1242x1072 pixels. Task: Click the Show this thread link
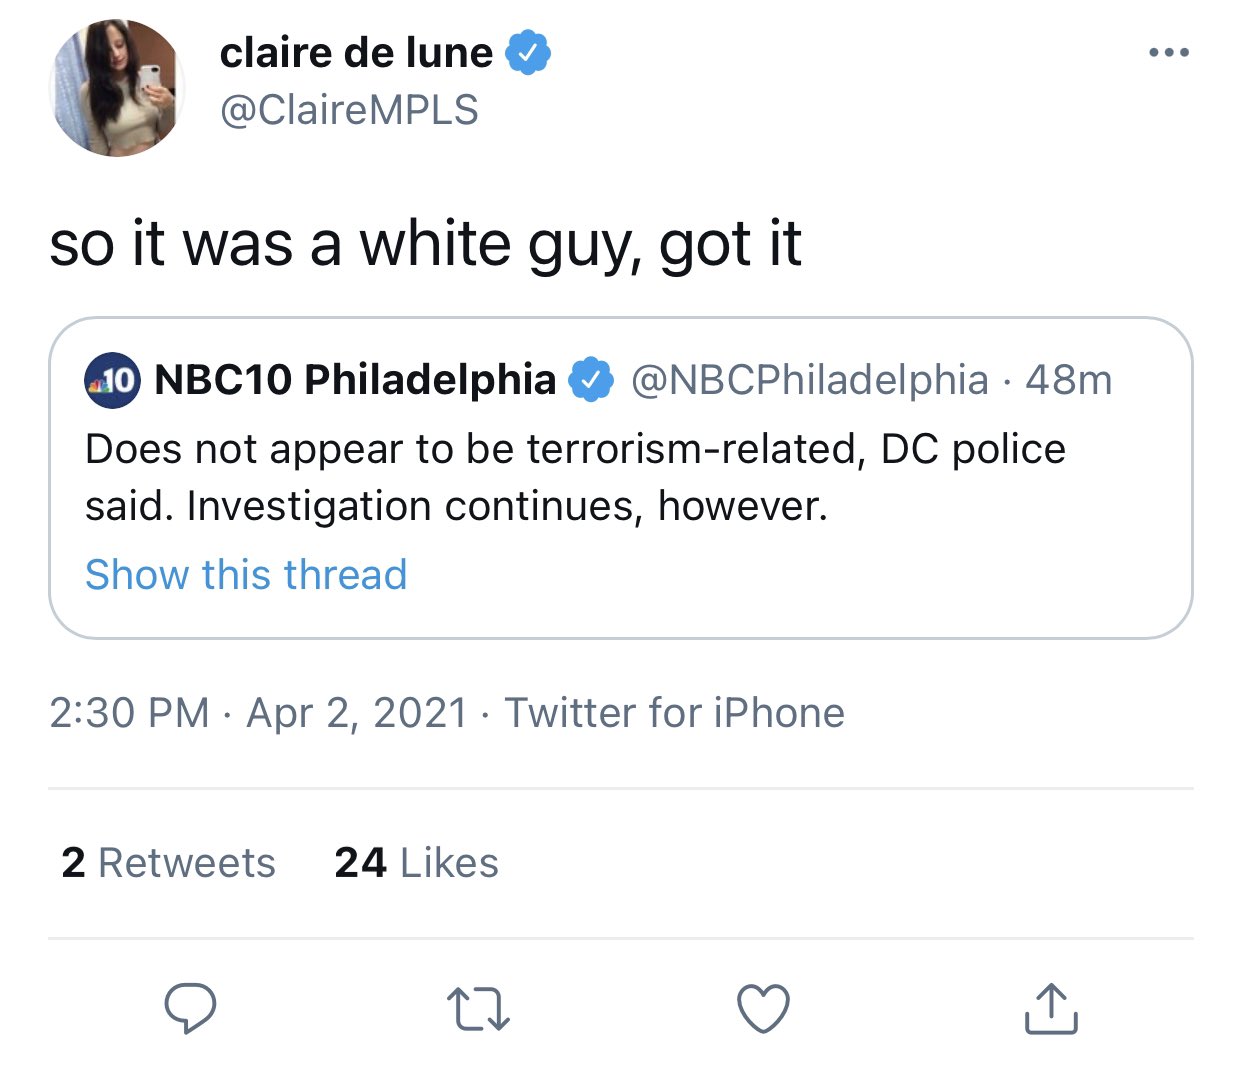pos(246,575)
